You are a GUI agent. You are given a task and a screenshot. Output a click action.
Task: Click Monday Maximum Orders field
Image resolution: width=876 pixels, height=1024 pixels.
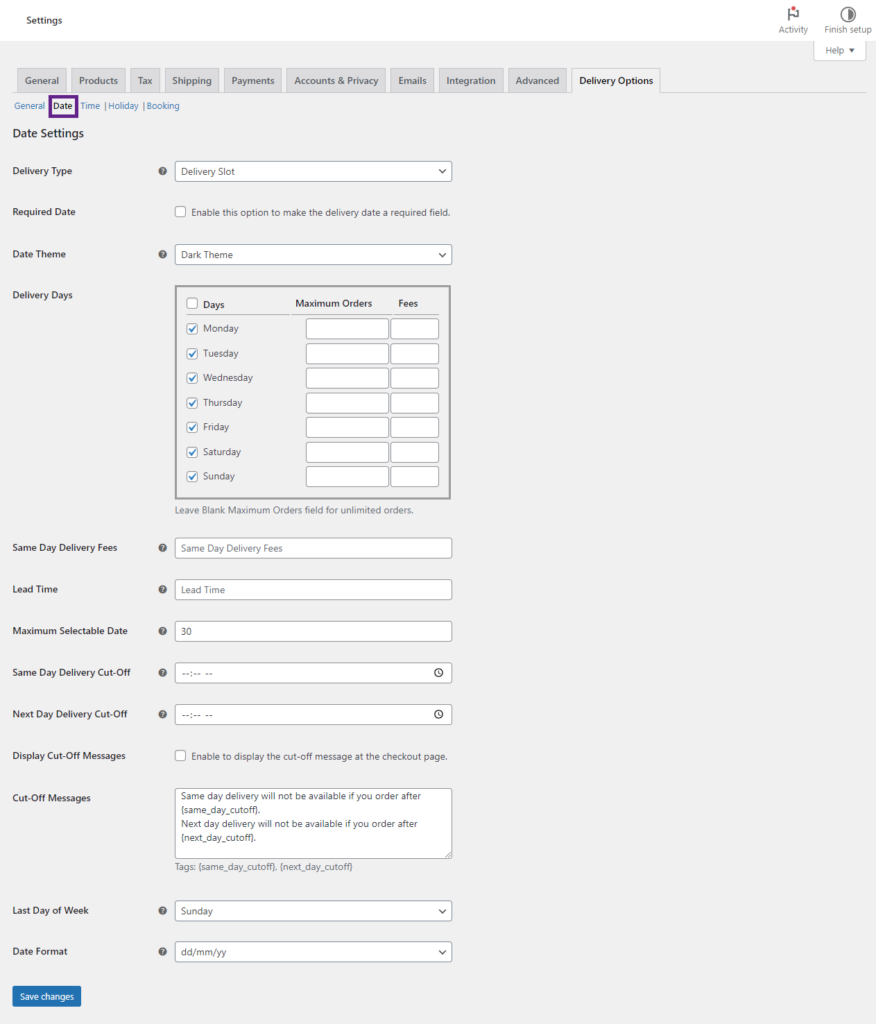pos(347,328)
